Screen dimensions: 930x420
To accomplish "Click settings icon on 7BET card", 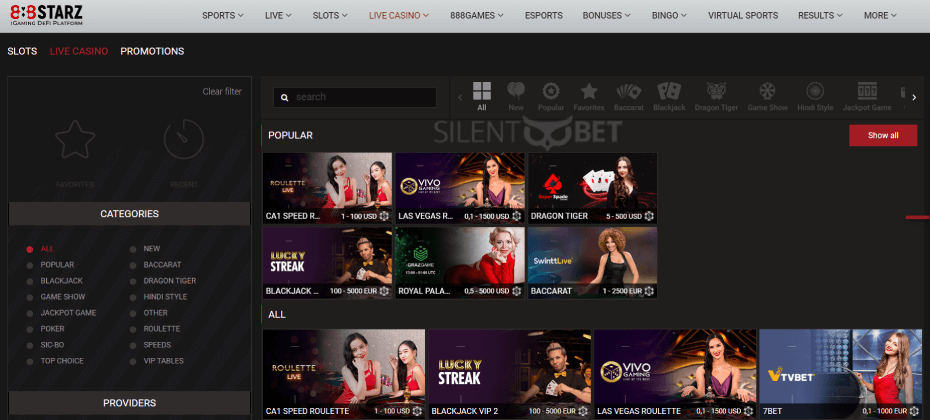I will click(914, 411).
